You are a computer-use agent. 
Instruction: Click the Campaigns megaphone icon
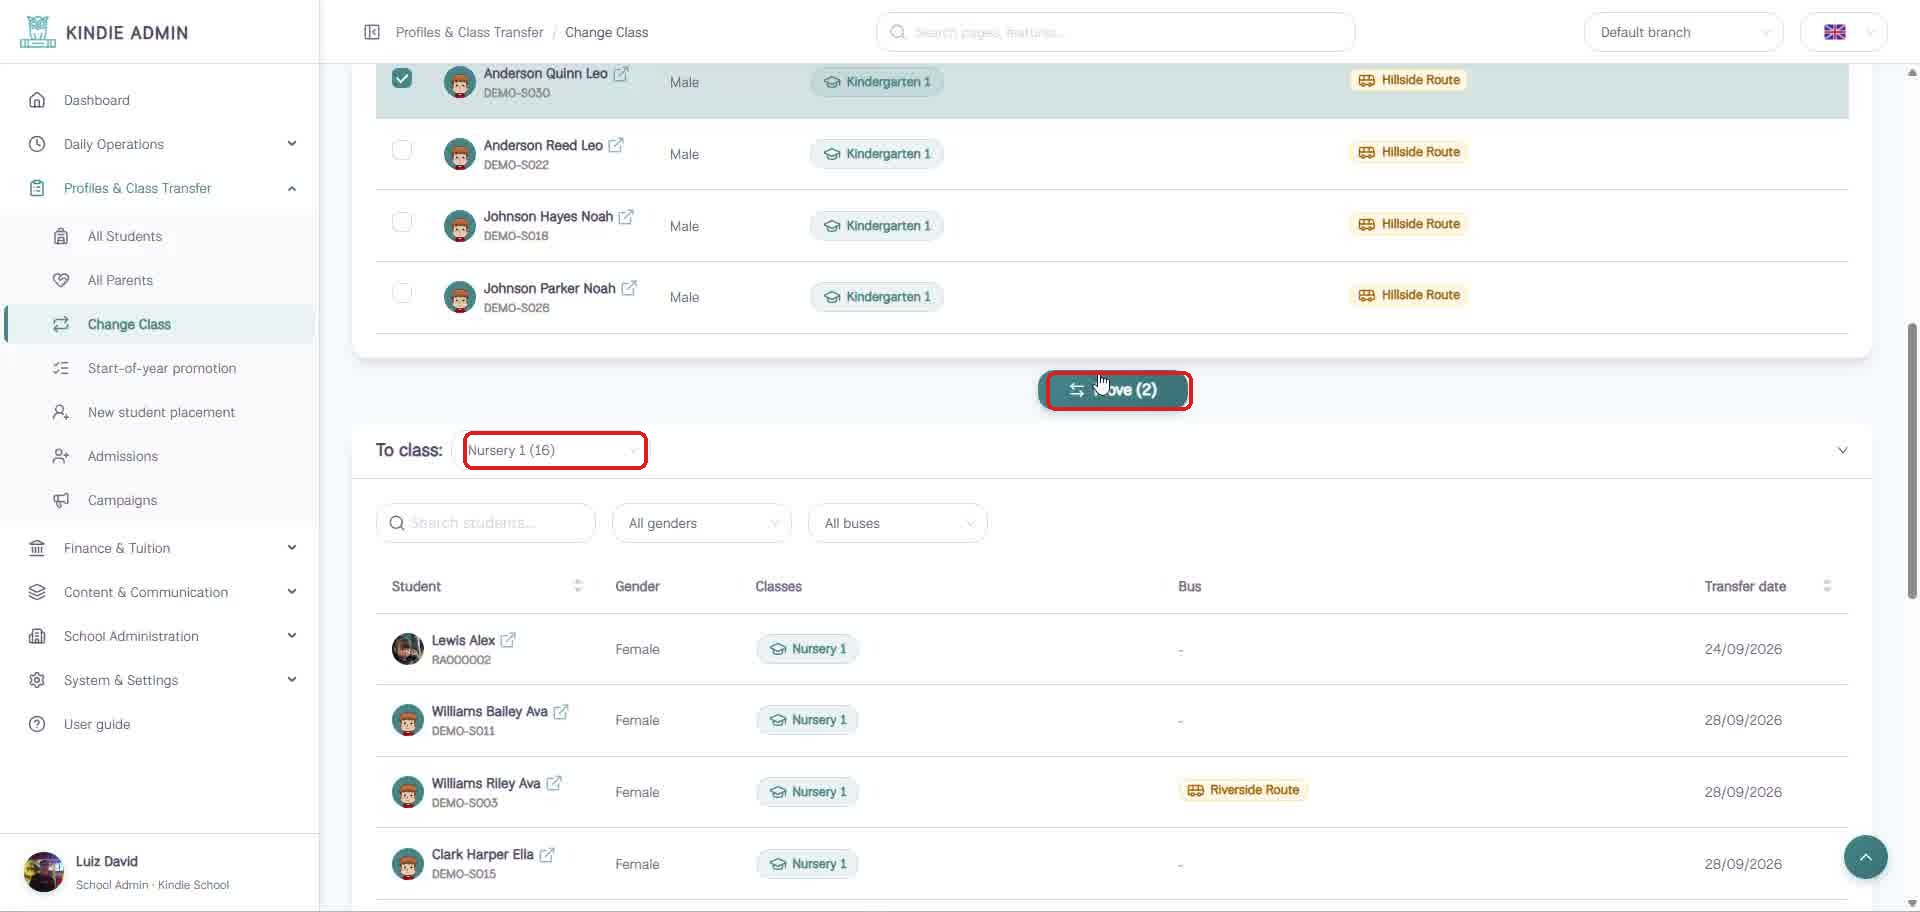(x=61, y=500)
